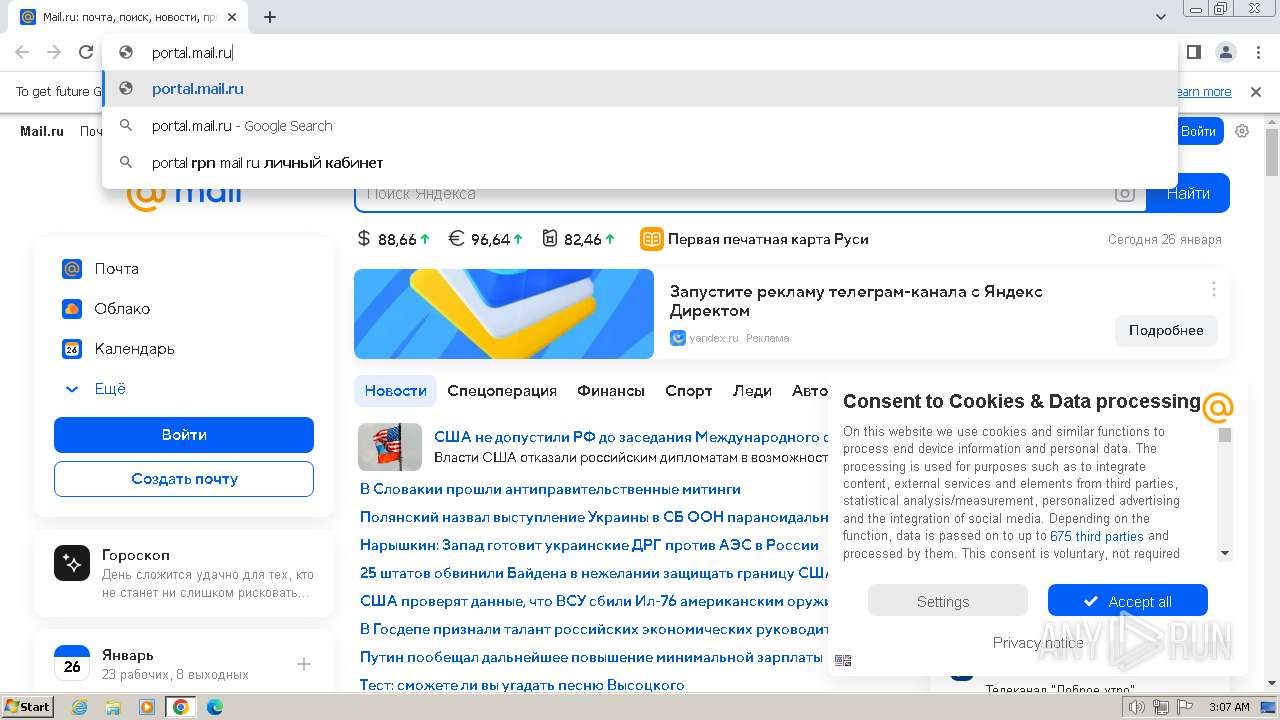Click the Windows Start button
The width and height of the screenshot is (1280, 720).
[27, 707]
